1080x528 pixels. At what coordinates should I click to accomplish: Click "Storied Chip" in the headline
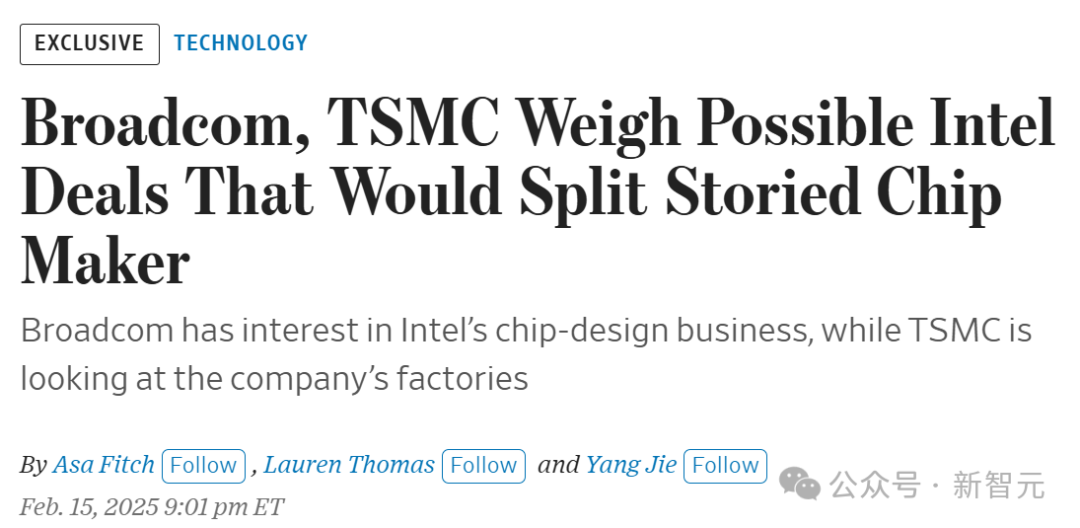coord(833,195)
